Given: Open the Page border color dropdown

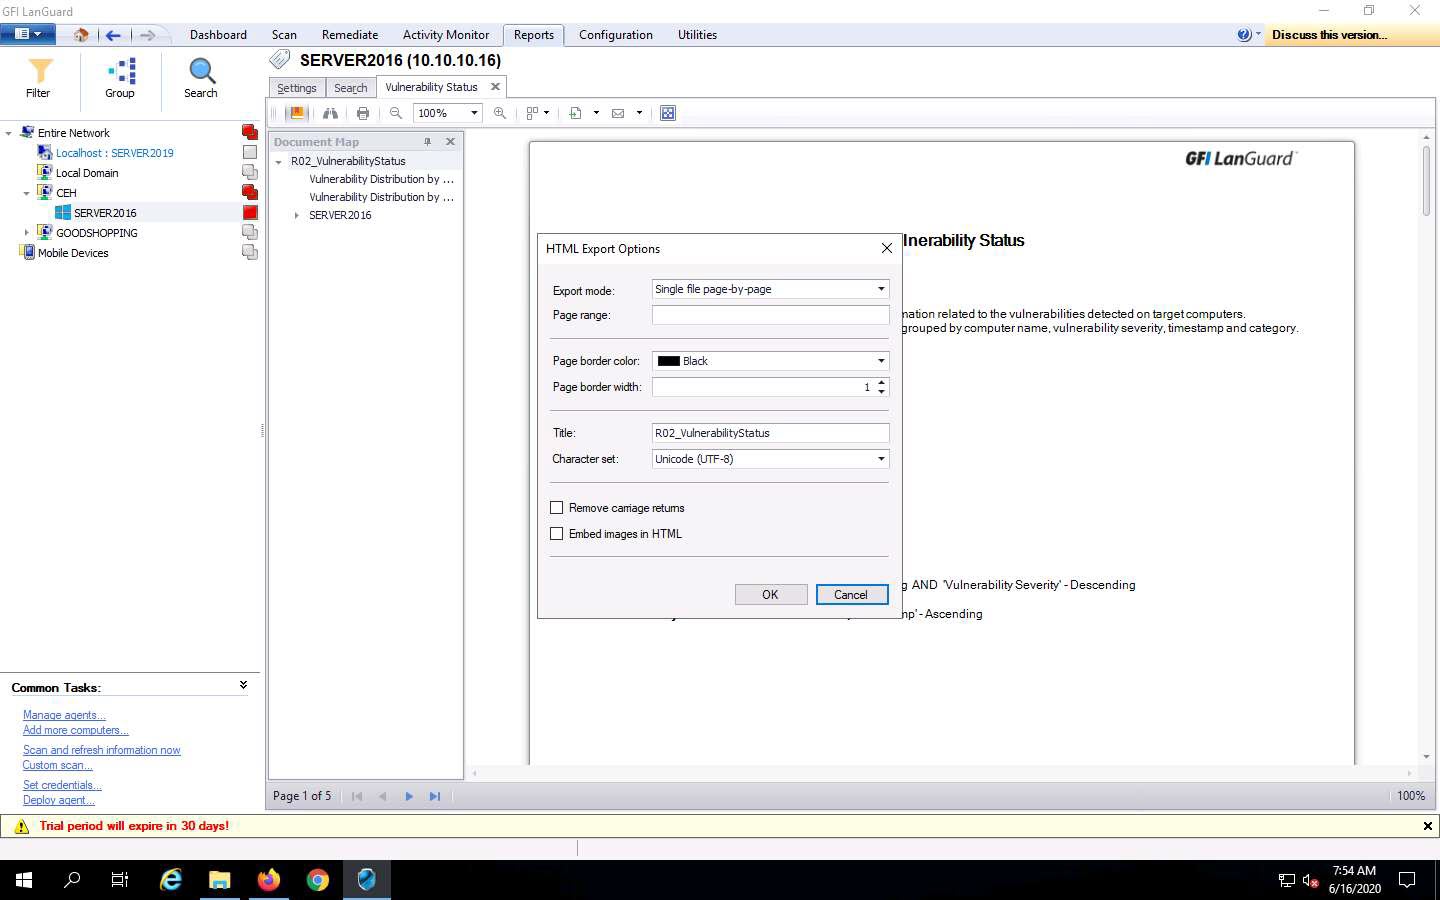Looking at the screenshot, I should click(x=881, y=361).
